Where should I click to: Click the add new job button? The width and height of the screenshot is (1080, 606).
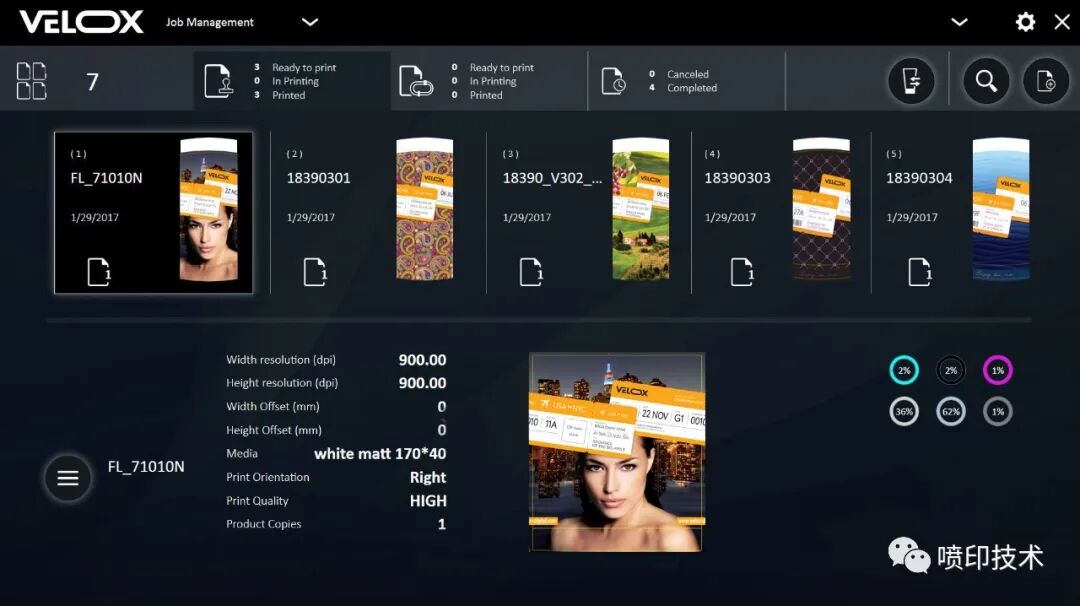click(1046, 81)
